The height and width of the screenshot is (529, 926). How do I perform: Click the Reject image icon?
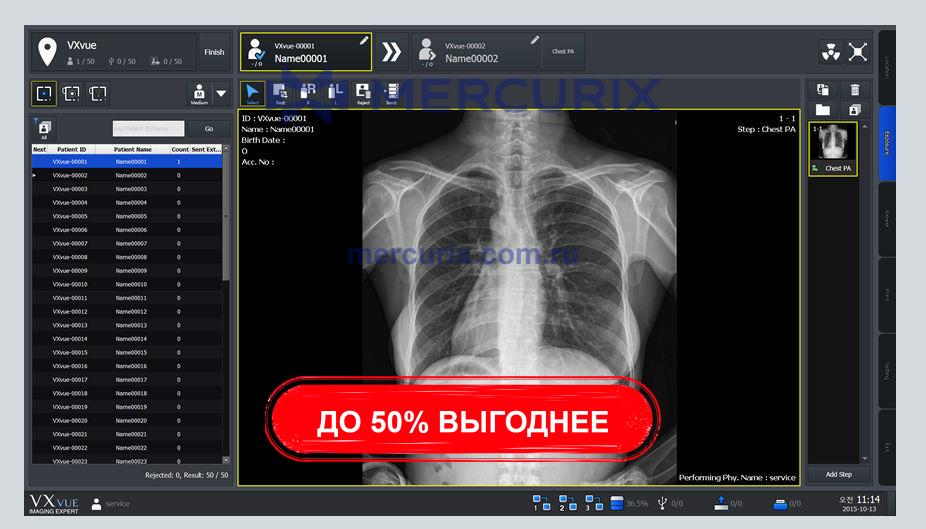(x=363, y=94)
